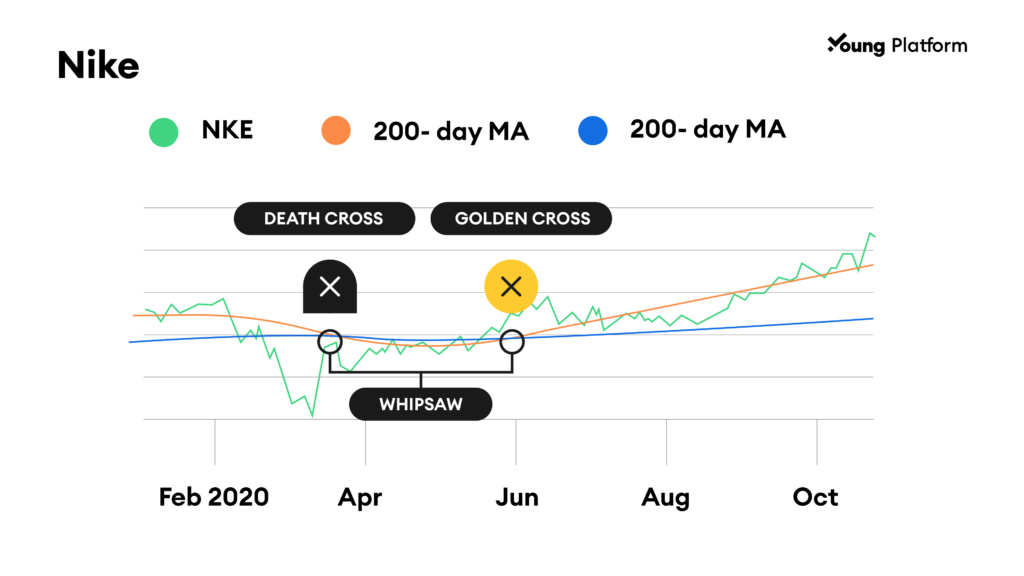Select the green NKE legend dot
Screen dimensions: 1024x576
click(x=163, y=132)
